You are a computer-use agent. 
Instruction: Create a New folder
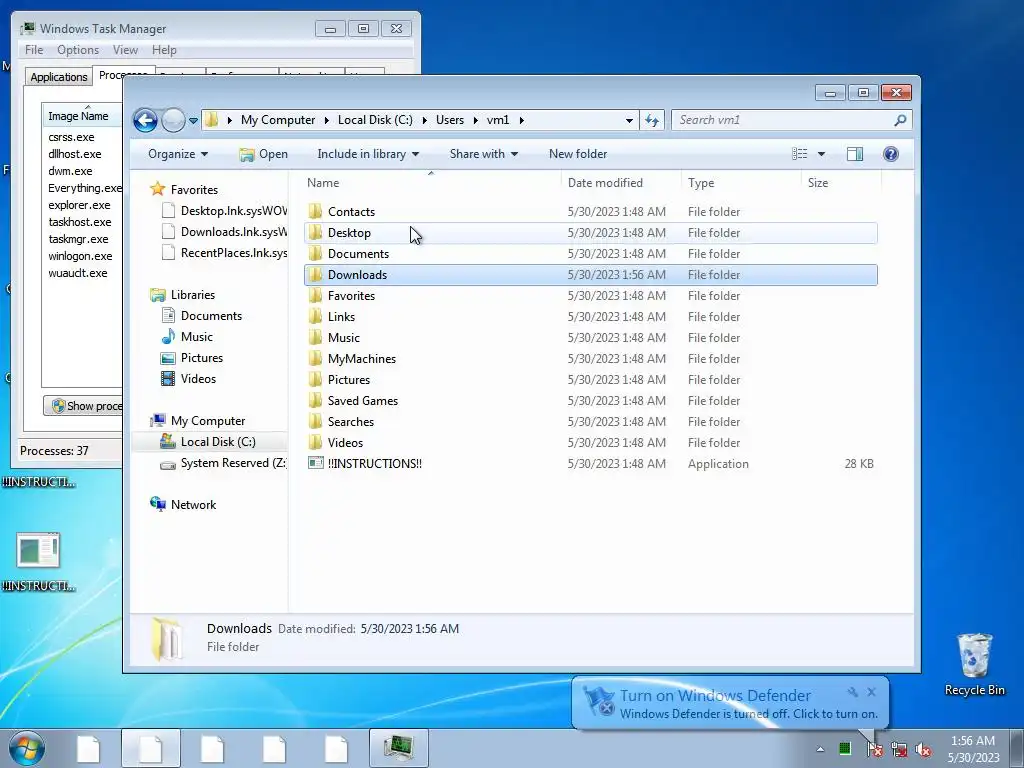pyautogui.click(x=578, y=154)
